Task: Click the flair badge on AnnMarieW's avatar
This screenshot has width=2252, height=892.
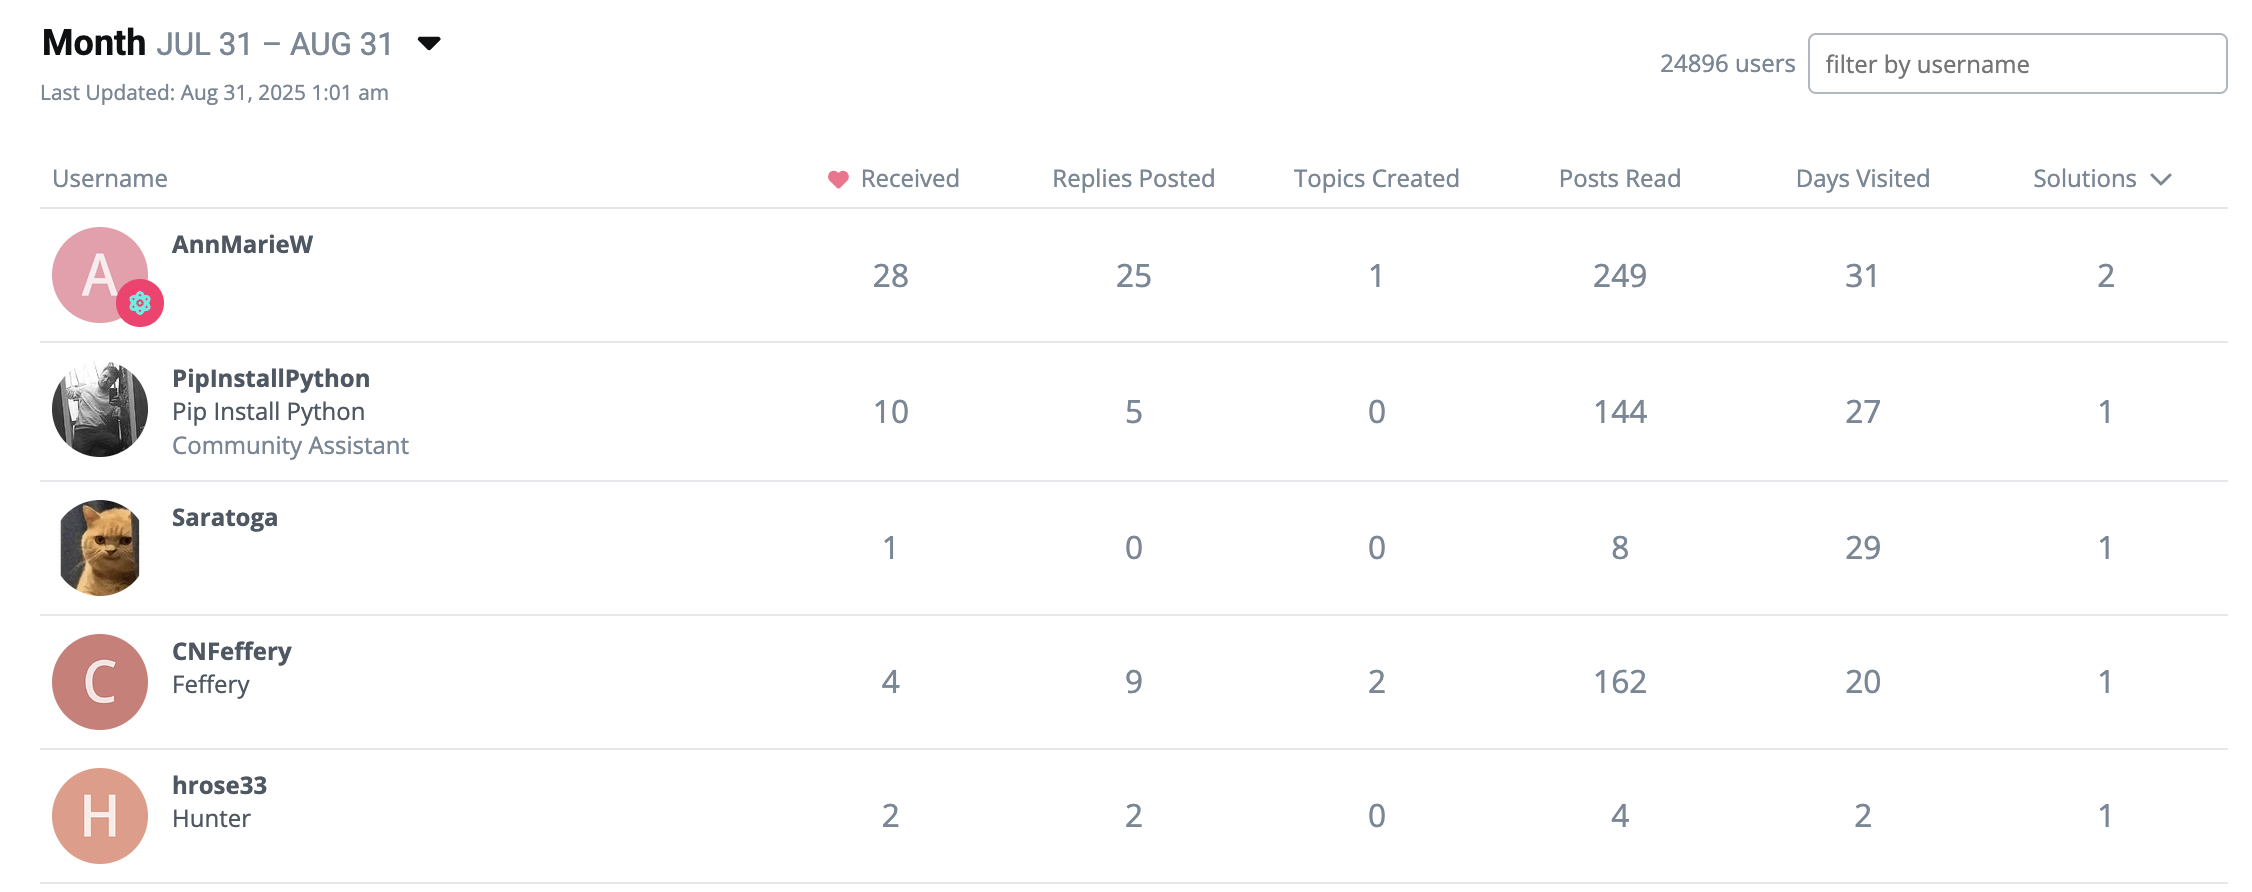Action: [x=140, y=303]
